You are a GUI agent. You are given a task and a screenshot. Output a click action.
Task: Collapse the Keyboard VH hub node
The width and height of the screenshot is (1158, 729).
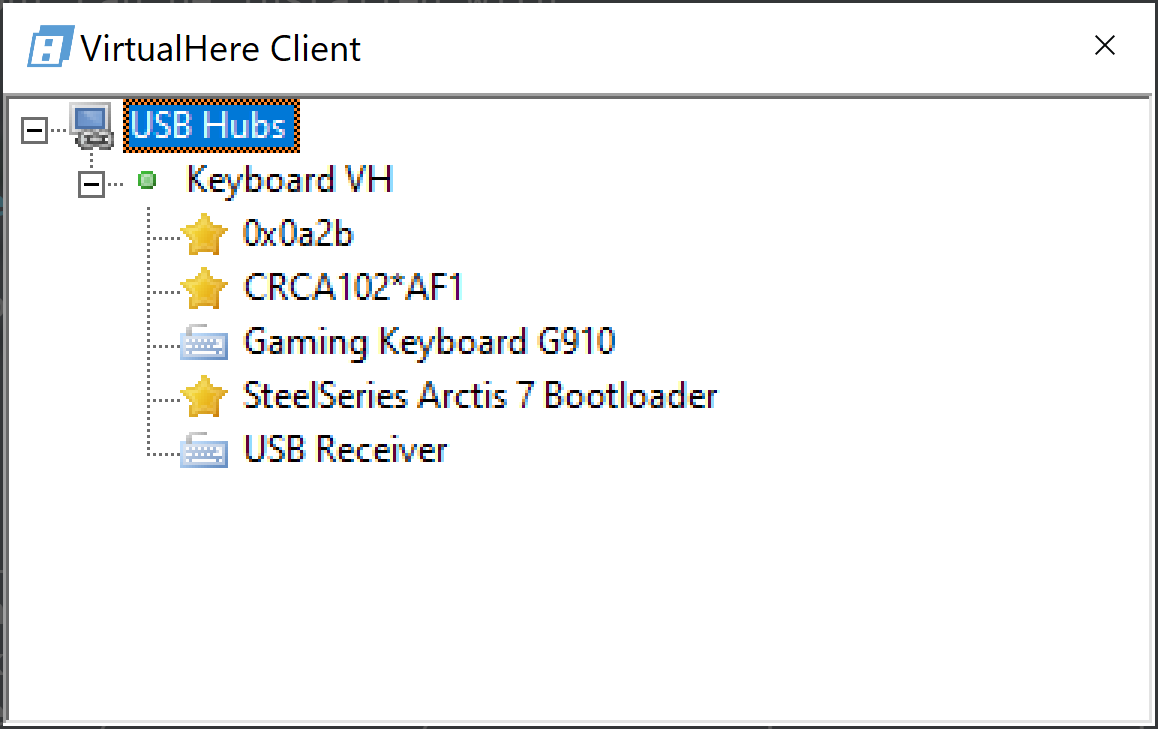point(93,183)
